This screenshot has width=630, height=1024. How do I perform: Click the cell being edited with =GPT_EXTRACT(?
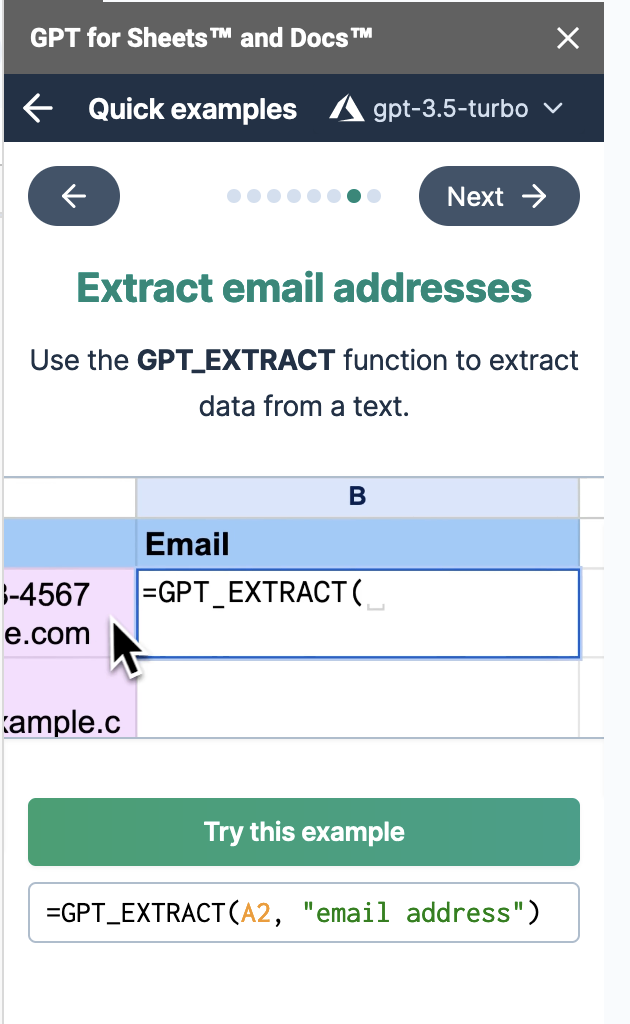click(357, 613)
